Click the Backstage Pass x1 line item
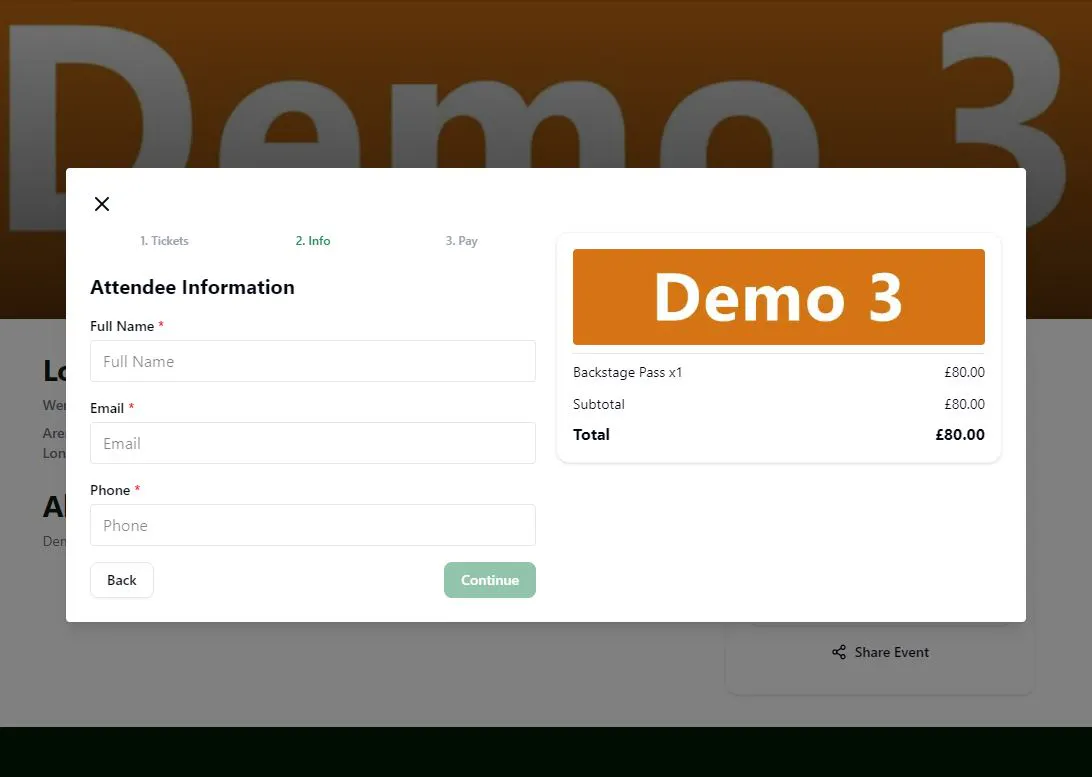The width and height of the screenshot is (1092, 777). point(627,372)
